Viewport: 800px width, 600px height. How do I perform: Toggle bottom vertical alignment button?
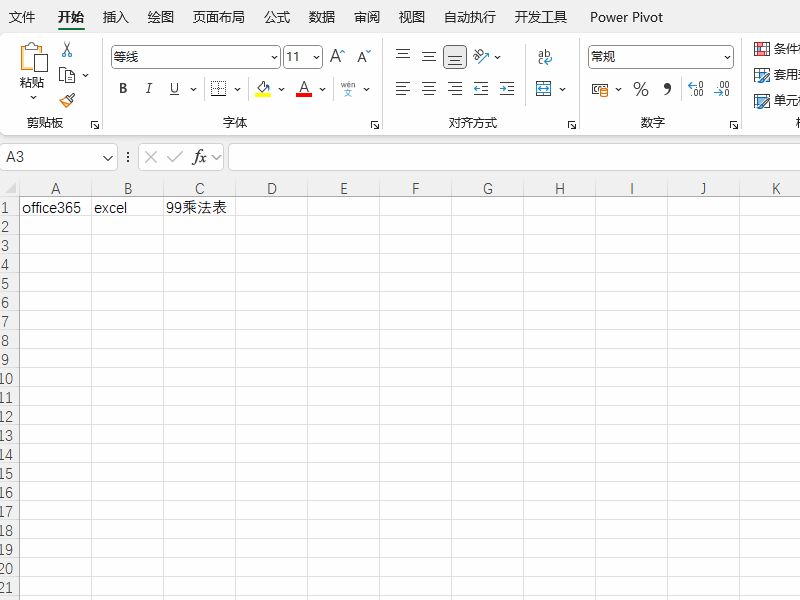click(455, 57)
